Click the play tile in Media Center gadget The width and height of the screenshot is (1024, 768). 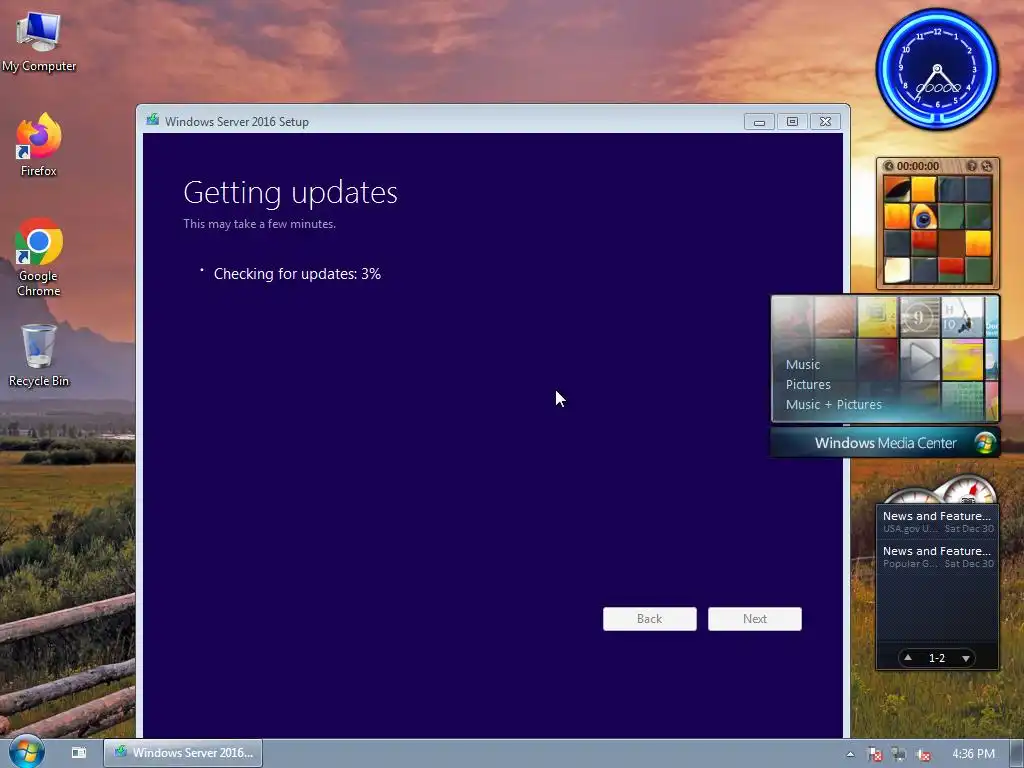(x=920, y=359)
